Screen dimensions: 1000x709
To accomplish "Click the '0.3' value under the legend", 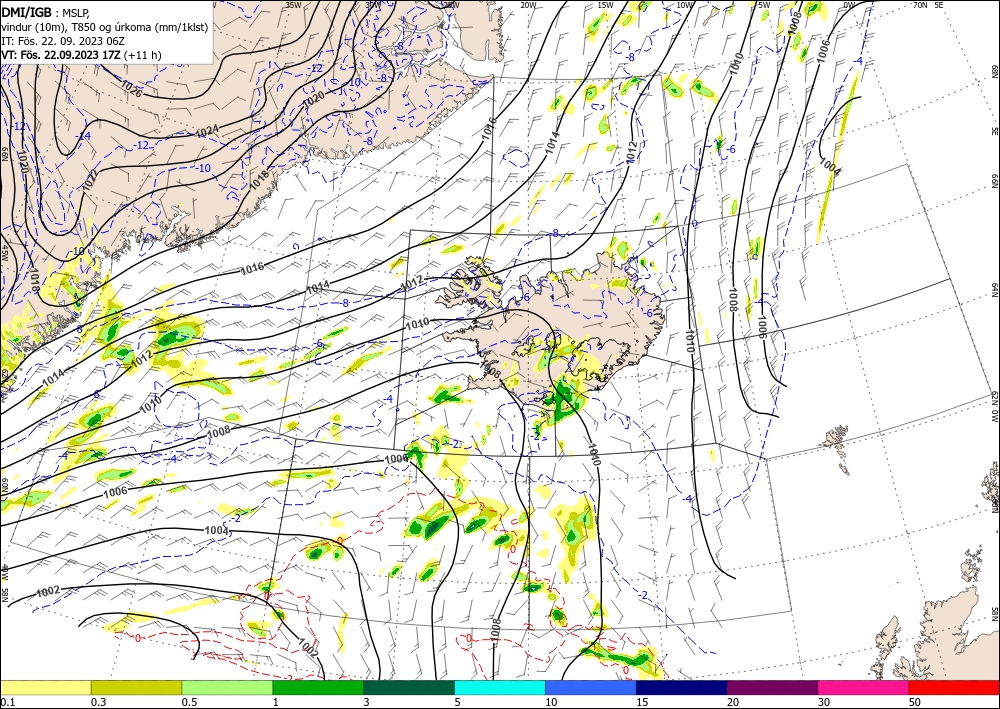I will 97,702.
